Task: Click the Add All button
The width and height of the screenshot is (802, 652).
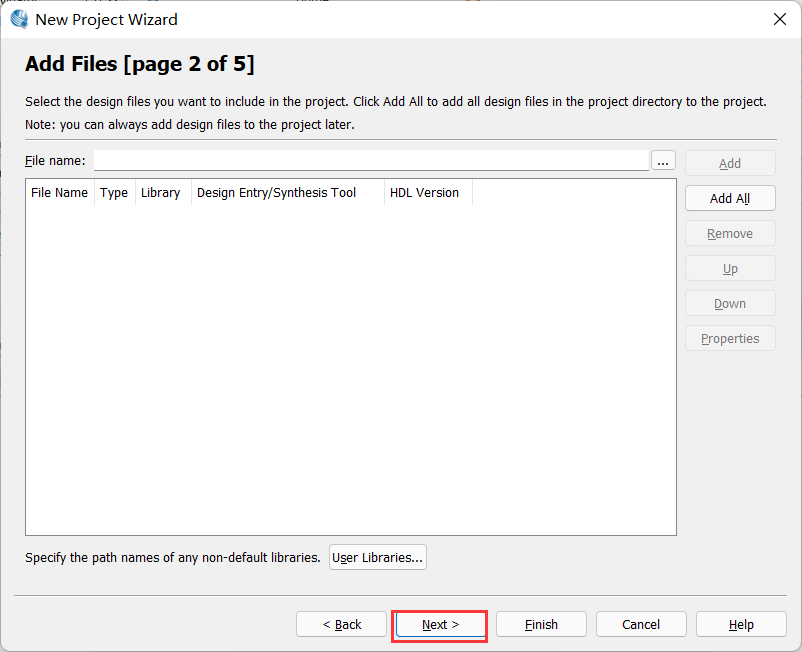Action: click(730, 198)
